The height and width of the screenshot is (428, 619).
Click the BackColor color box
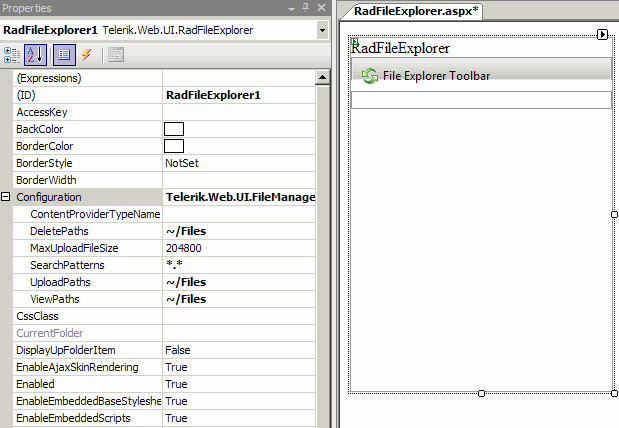174,129
